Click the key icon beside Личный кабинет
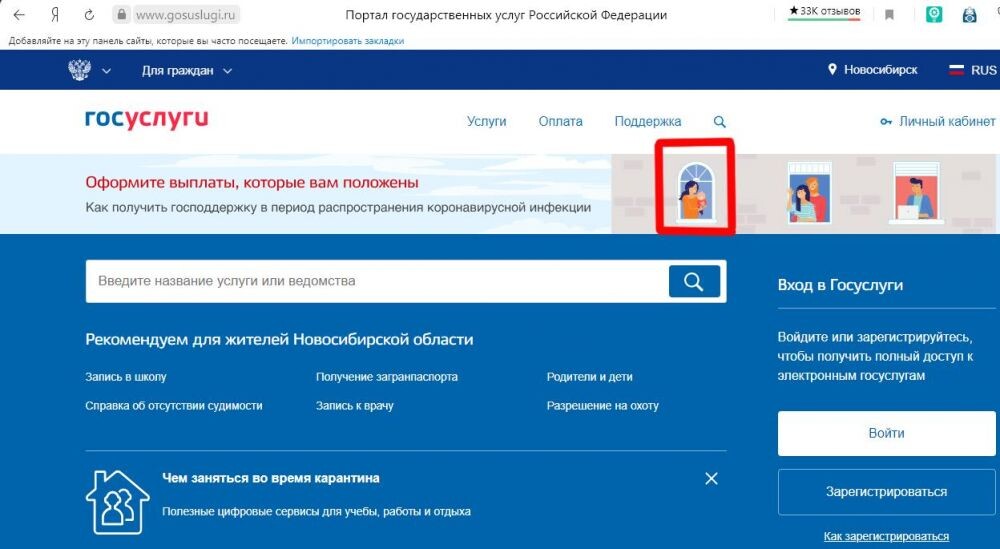 pyautogui.click(x=886, y=122)
